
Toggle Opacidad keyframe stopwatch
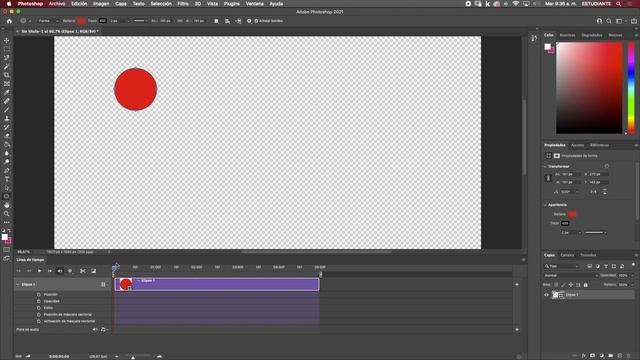[39, 301]
